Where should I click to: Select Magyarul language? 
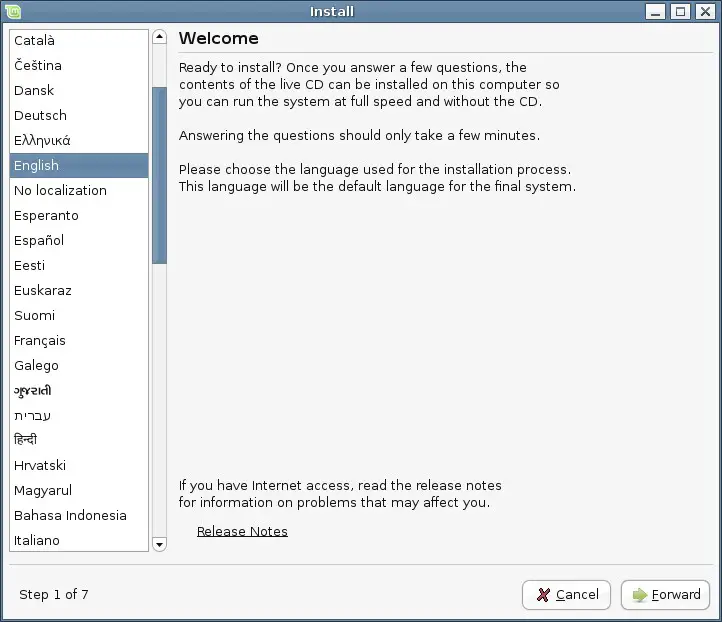coord(79,491)
